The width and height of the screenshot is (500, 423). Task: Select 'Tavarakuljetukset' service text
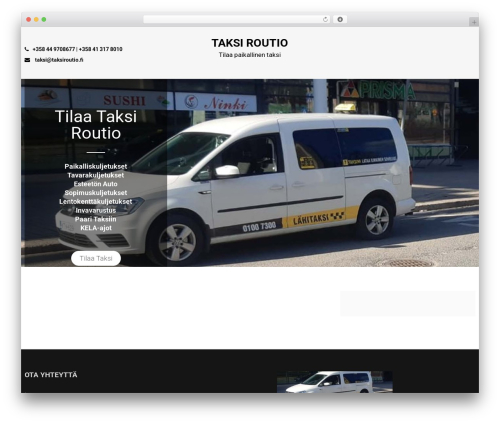click(x=96, y=175)
